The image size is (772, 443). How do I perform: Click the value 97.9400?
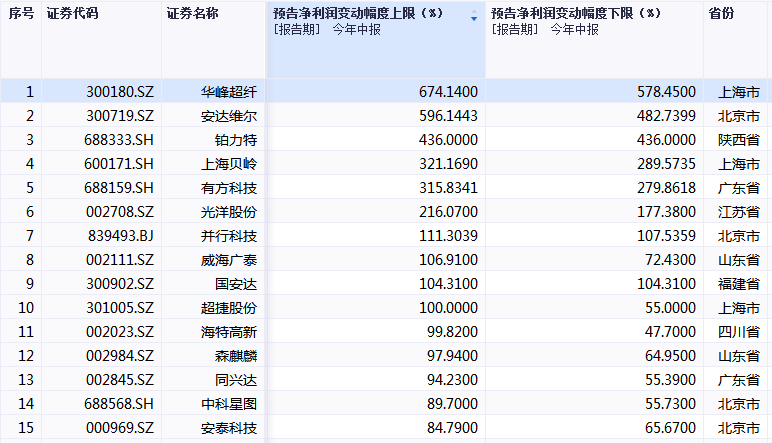[x=452, y=355]
